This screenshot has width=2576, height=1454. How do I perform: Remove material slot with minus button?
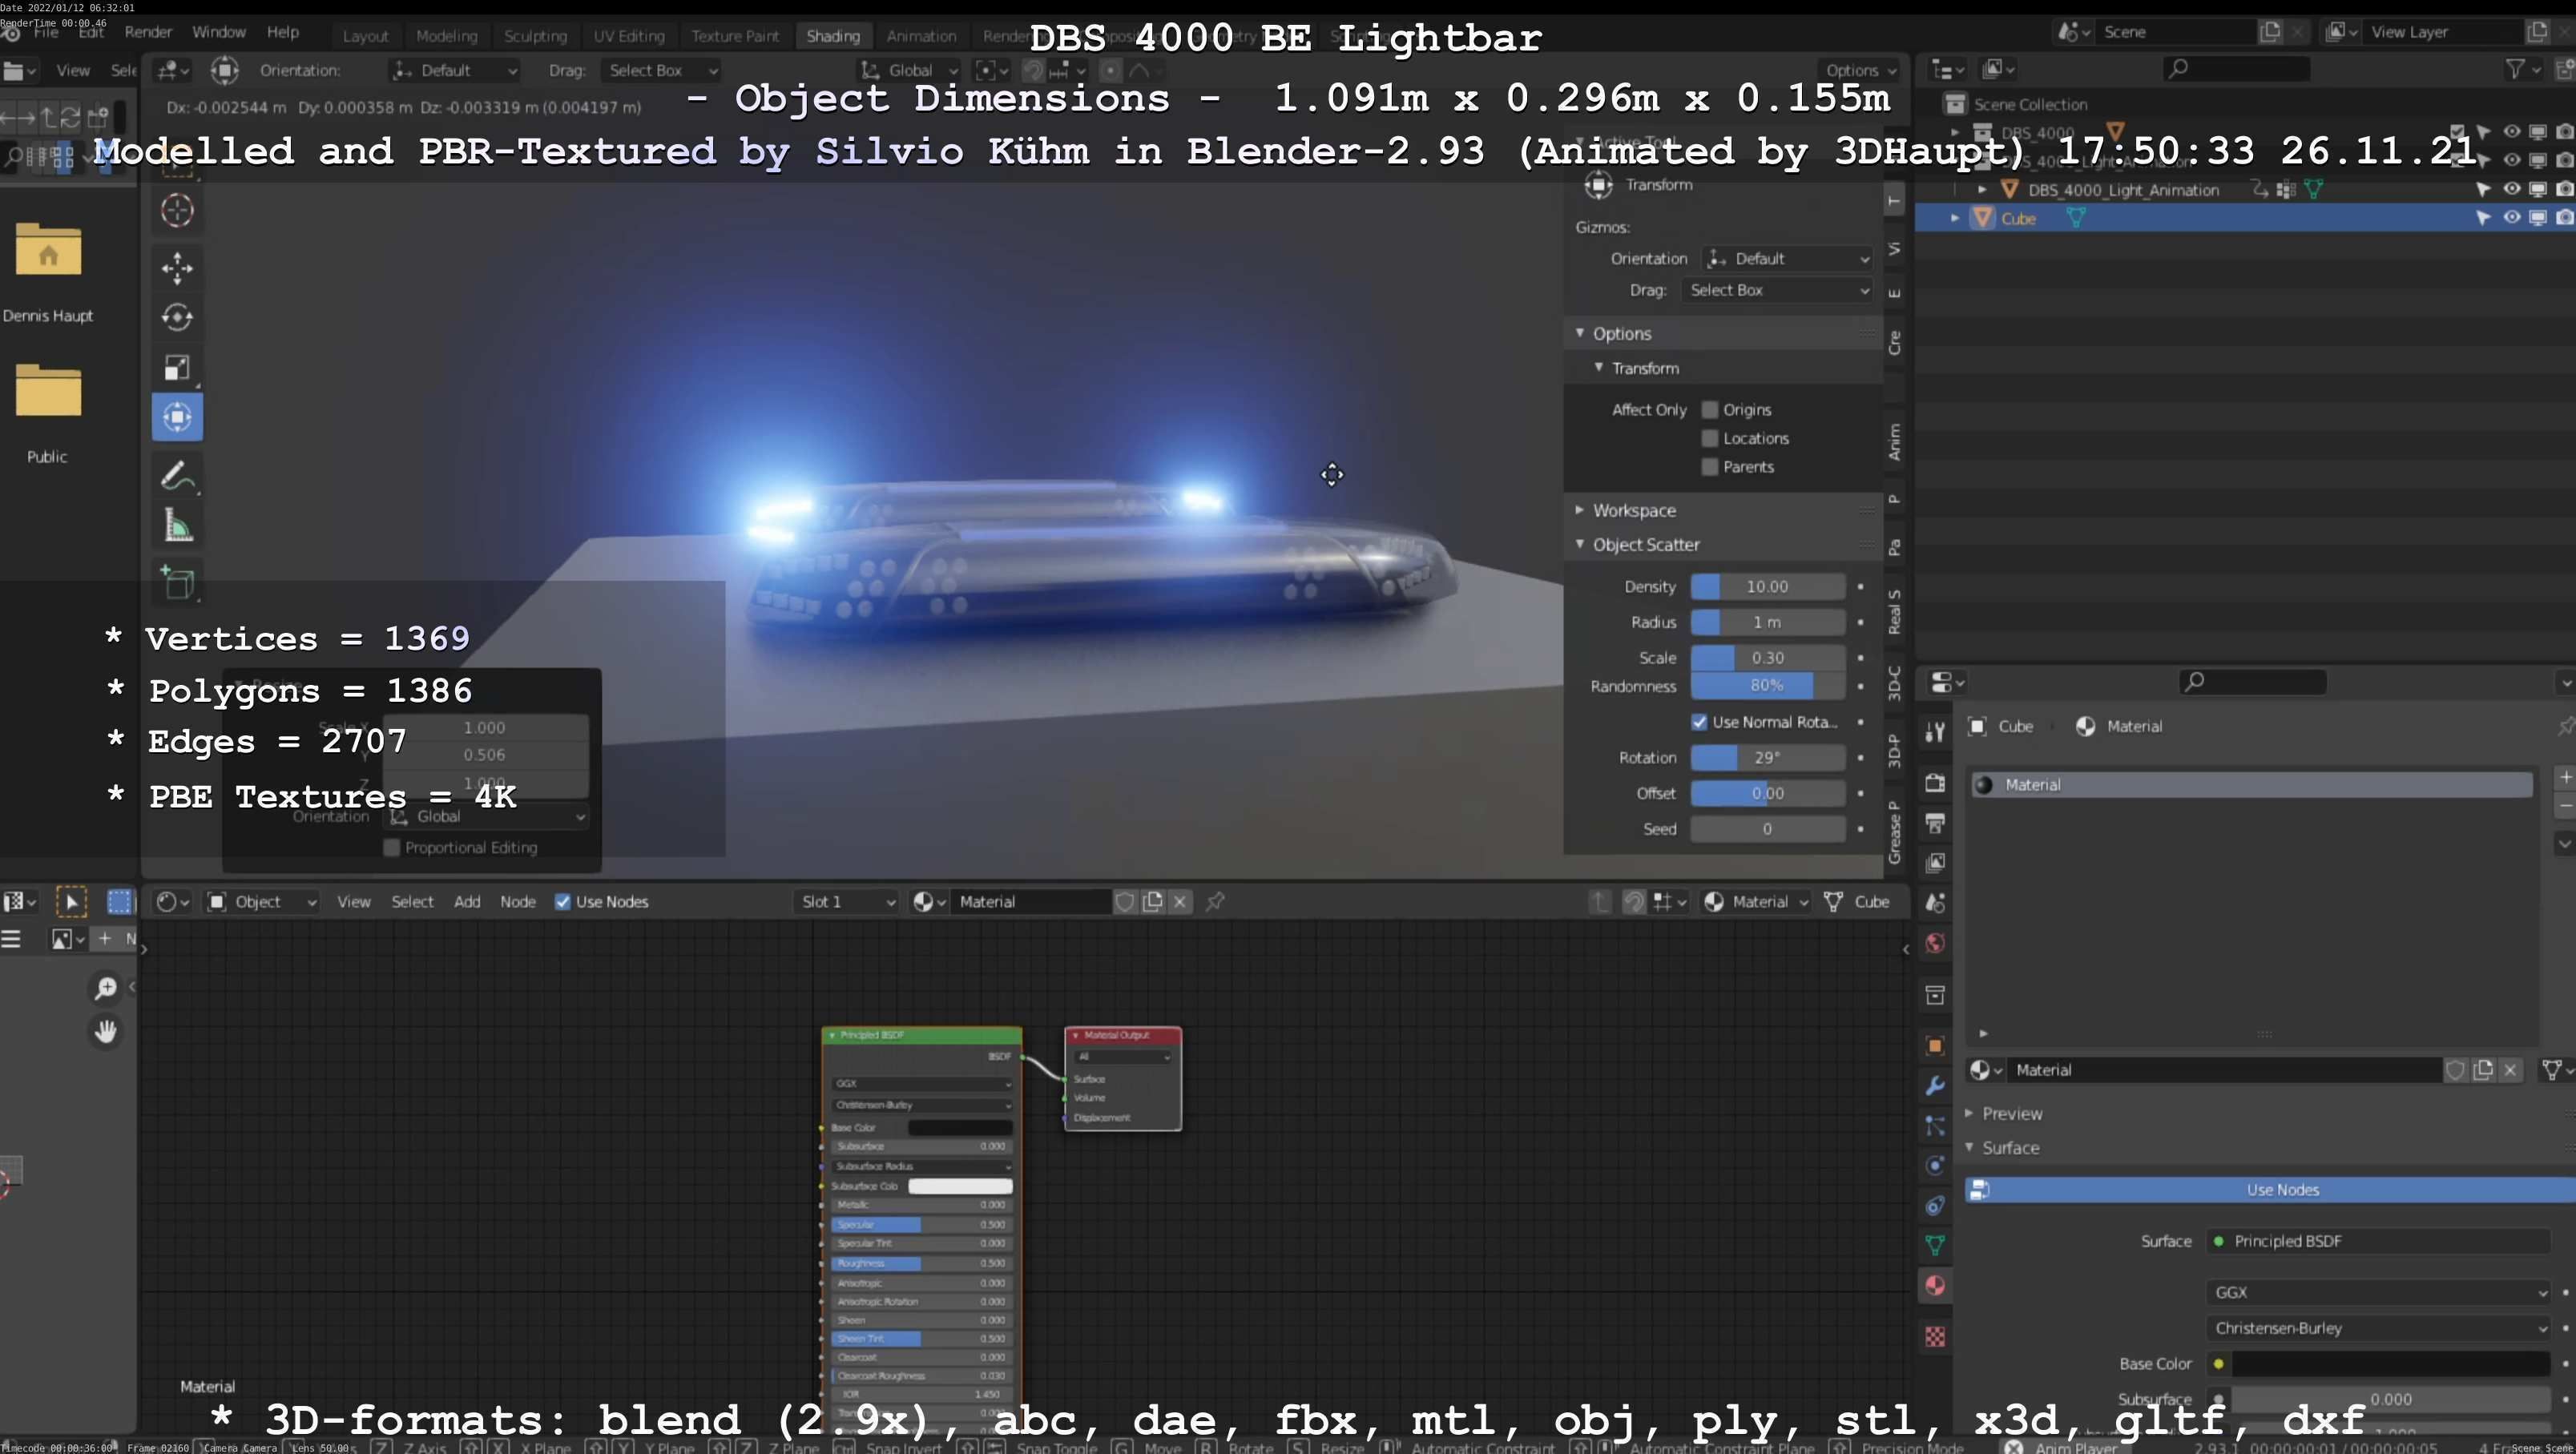pyautogui.click(x=2565, y=805)
